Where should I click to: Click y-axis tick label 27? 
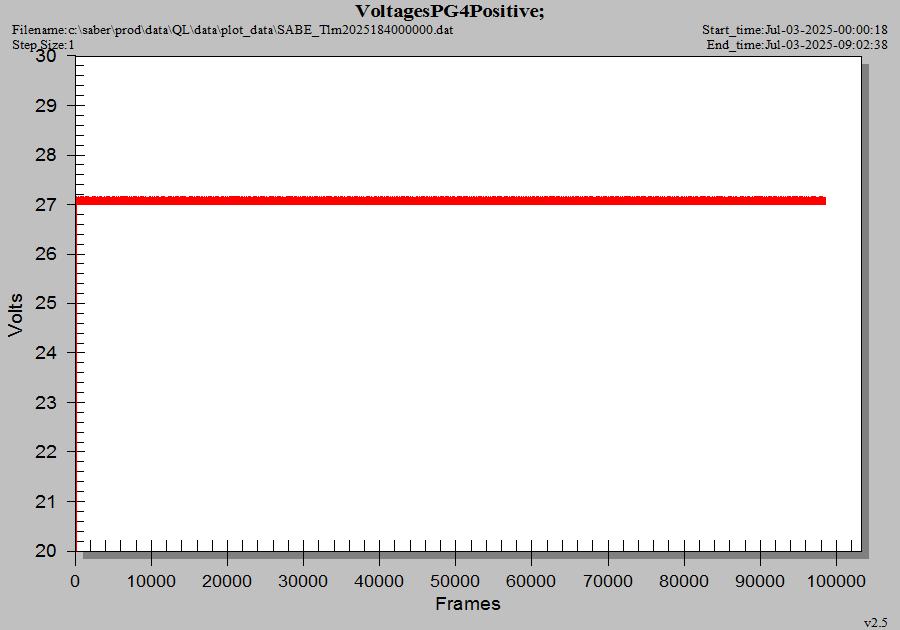point(46,204)
